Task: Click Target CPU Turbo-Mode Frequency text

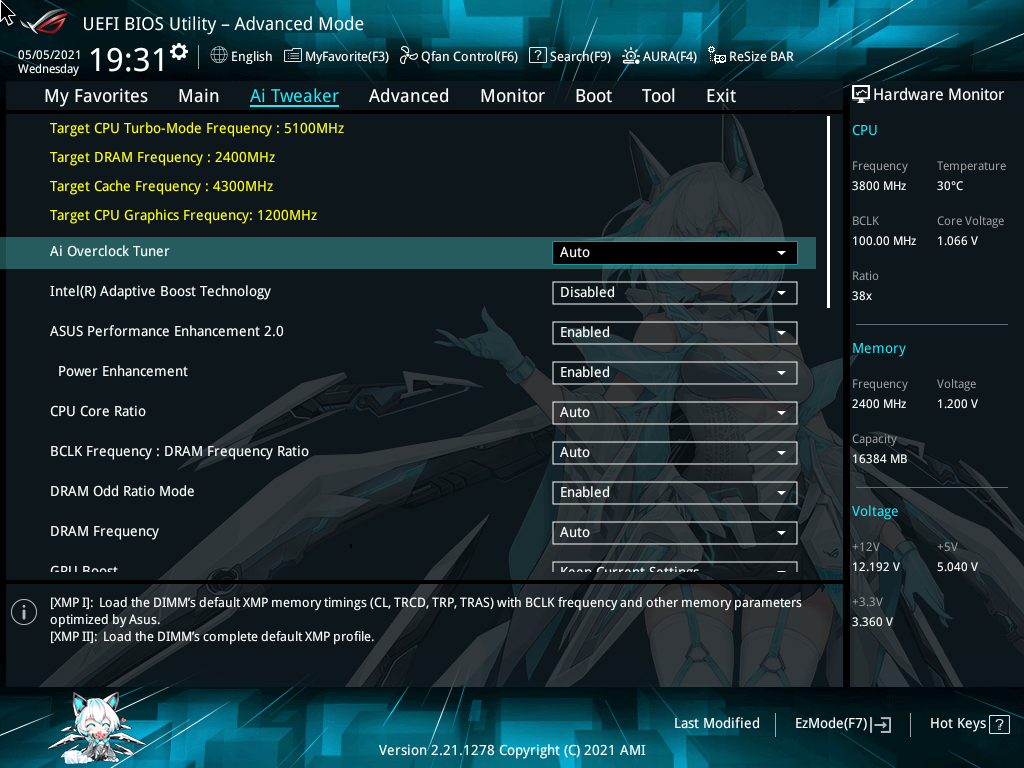Action: point(197,129)
